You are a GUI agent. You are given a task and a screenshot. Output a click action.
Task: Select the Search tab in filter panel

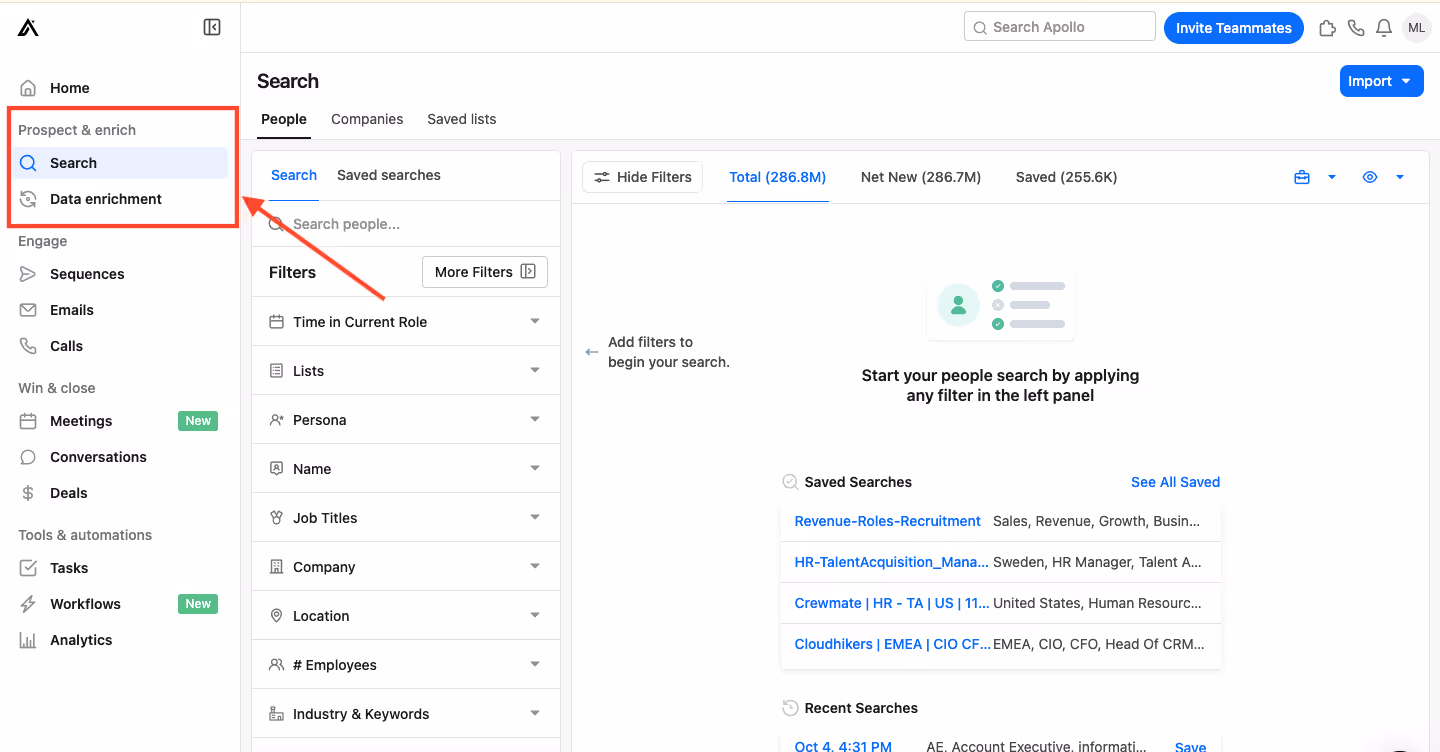(294, 175)
